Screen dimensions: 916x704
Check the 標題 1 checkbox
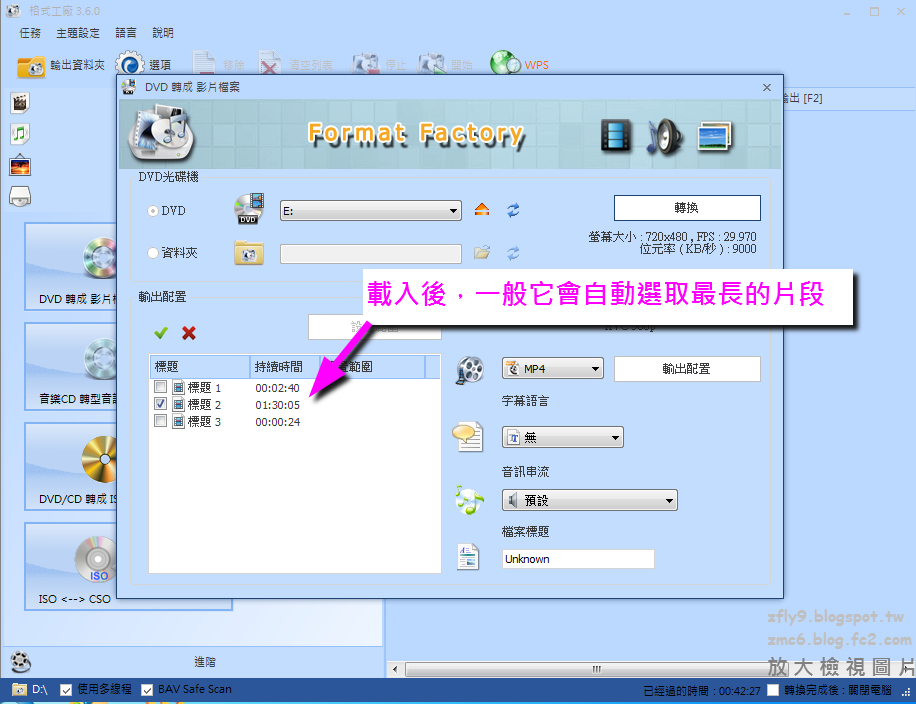coord(161,387)
